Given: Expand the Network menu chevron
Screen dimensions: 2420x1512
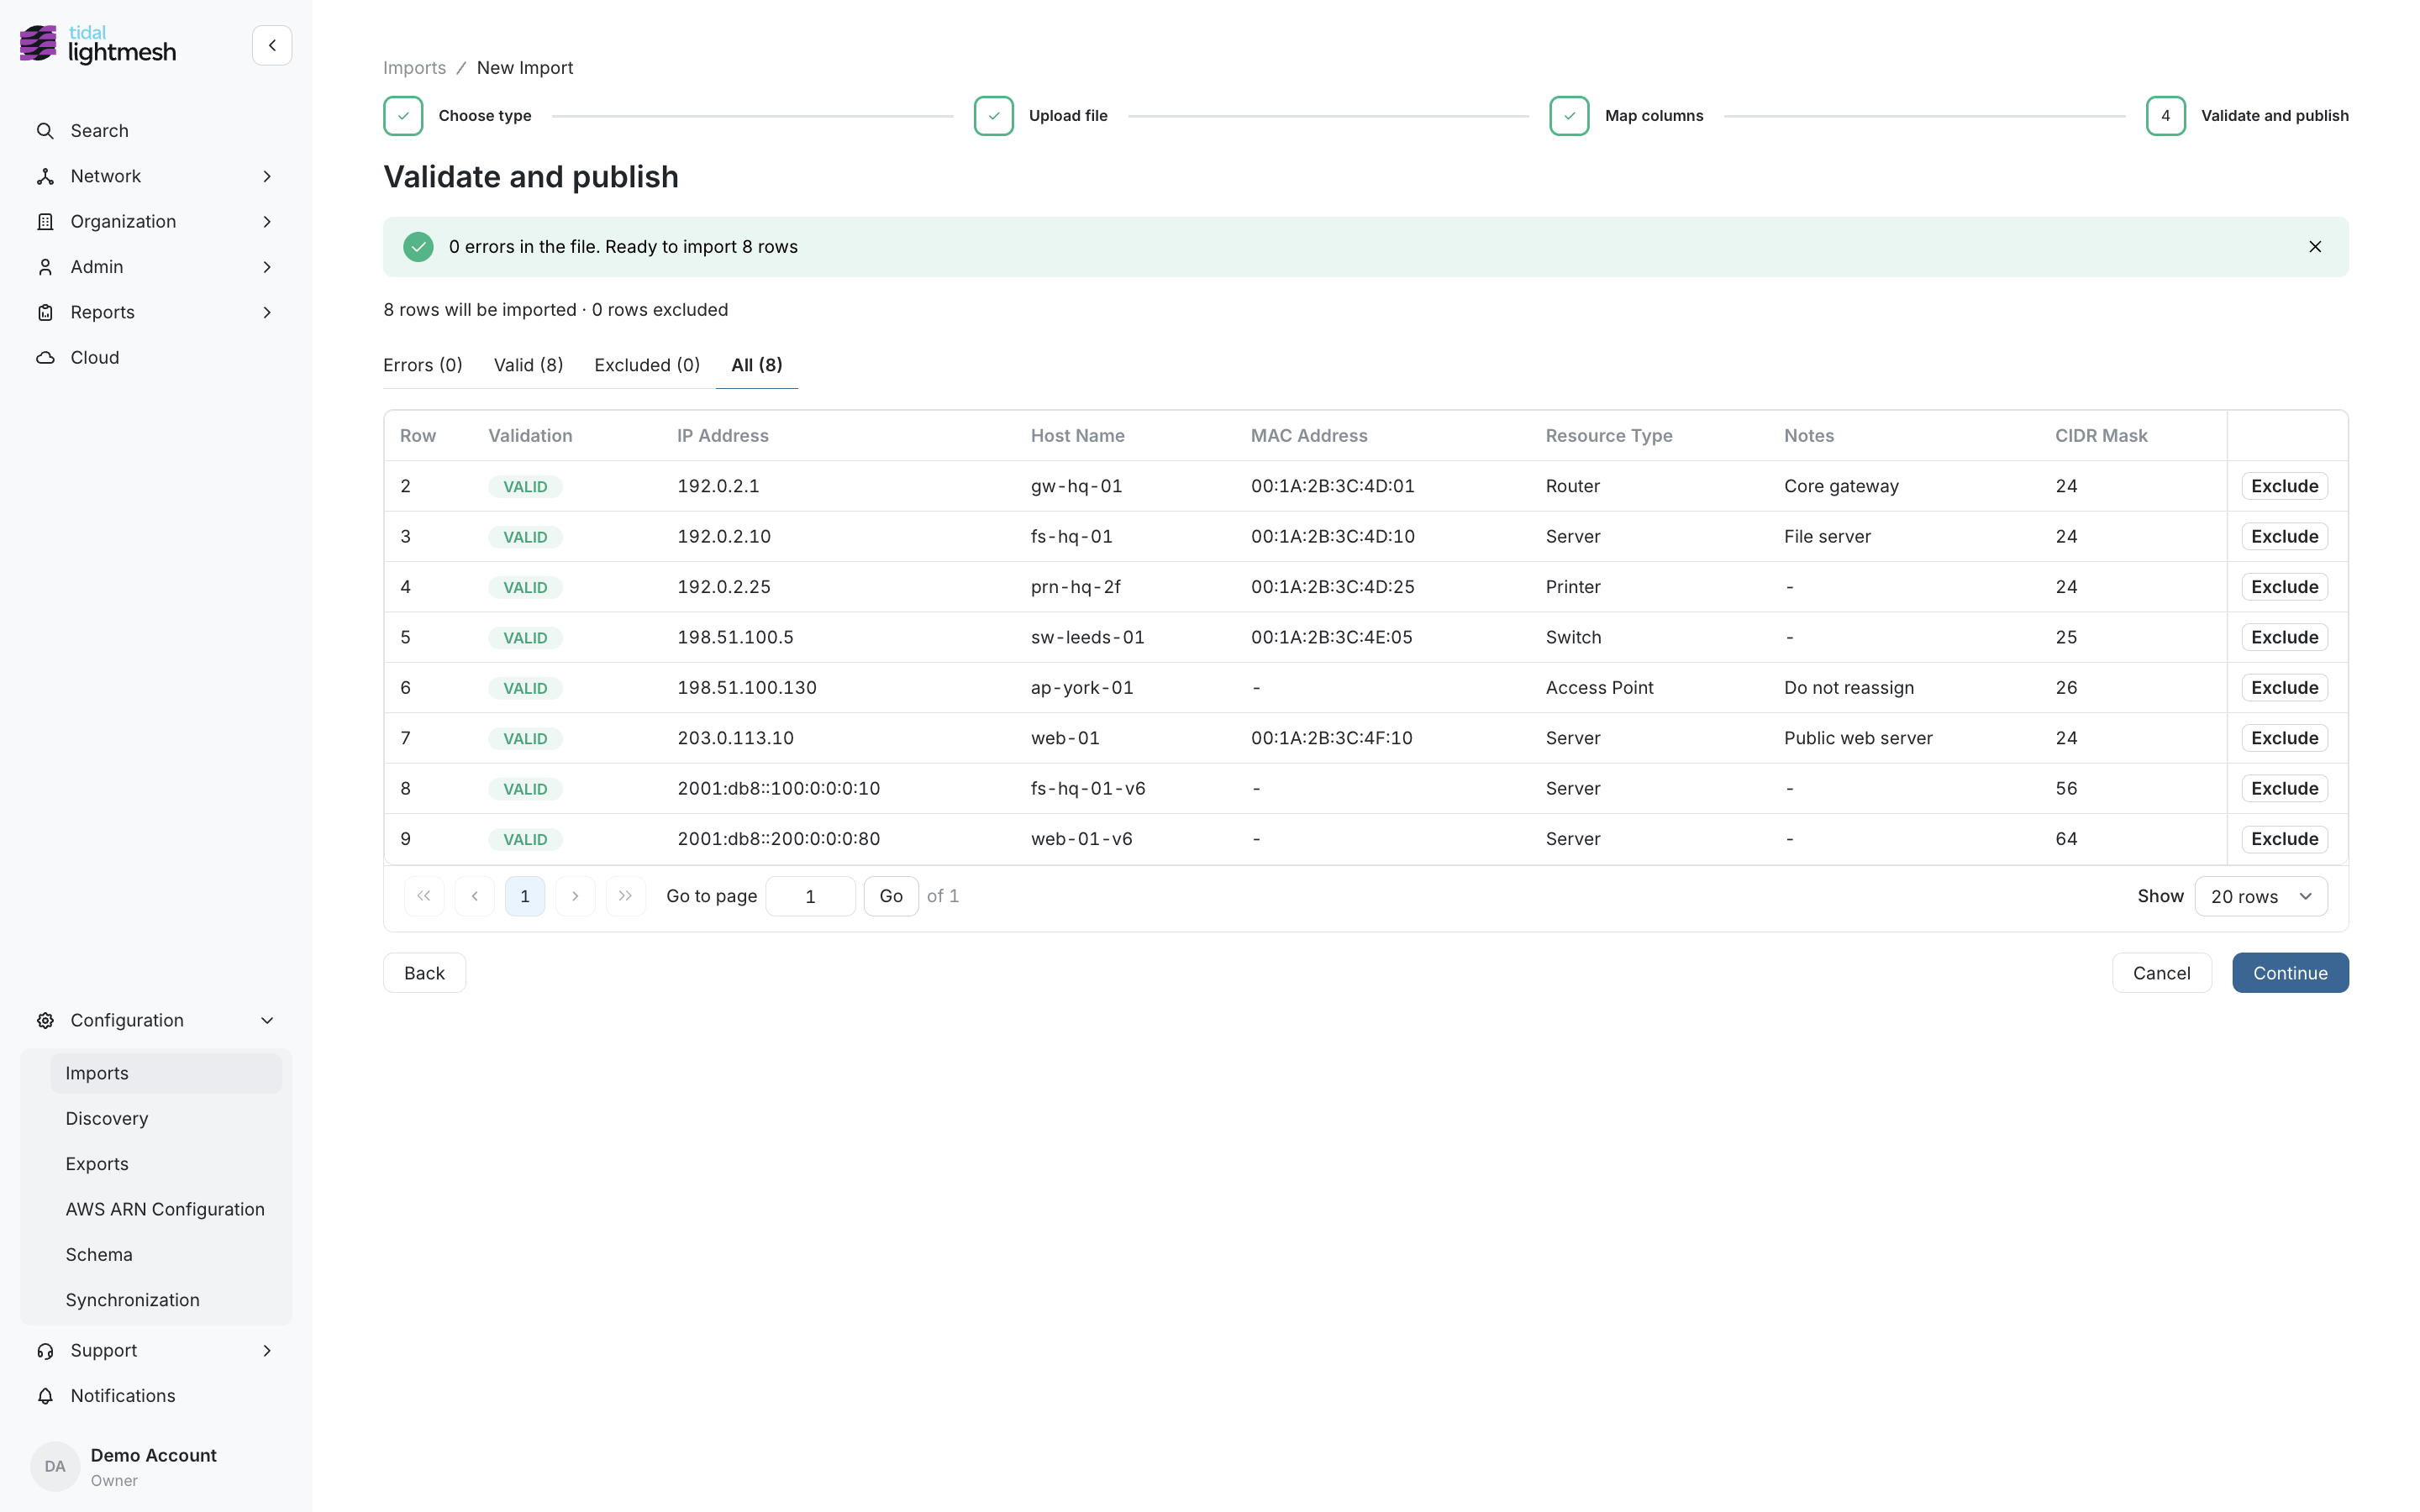Looking at the screenshot, I should click(x=267, y=176).
